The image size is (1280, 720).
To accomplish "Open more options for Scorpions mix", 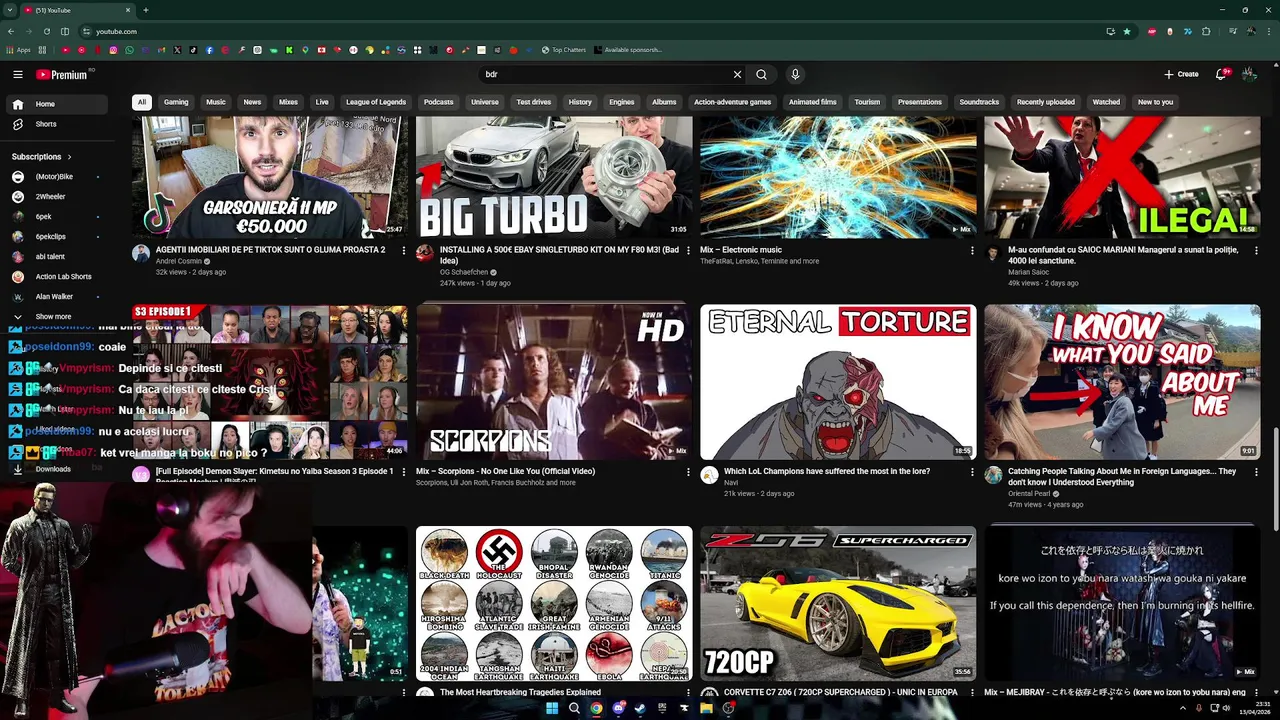I will 688,472.
